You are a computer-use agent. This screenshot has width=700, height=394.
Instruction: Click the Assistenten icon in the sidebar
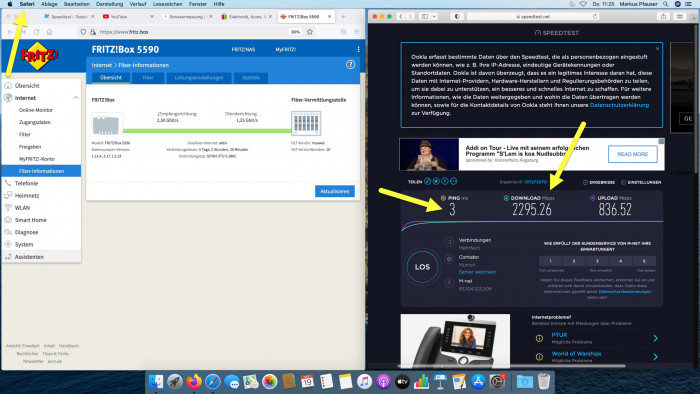(x=8, y=257)
